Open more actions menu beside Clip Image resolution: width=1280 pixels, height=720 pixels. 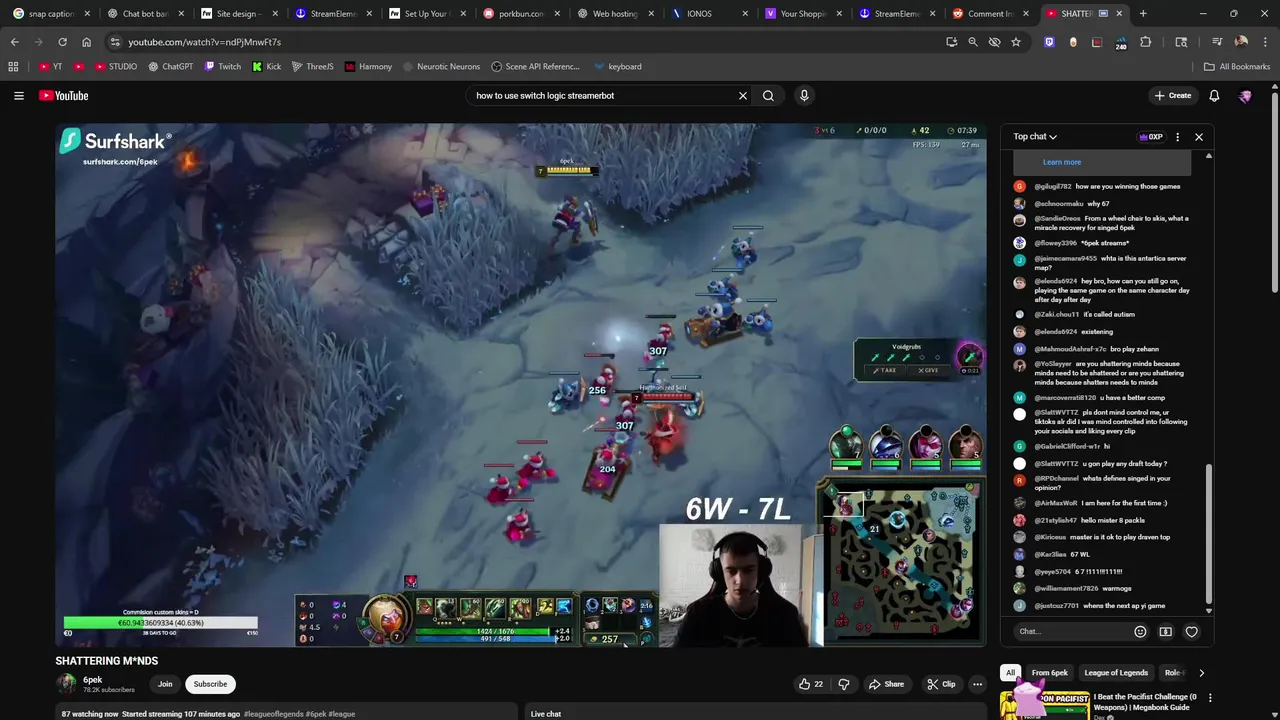pos(977,684)
